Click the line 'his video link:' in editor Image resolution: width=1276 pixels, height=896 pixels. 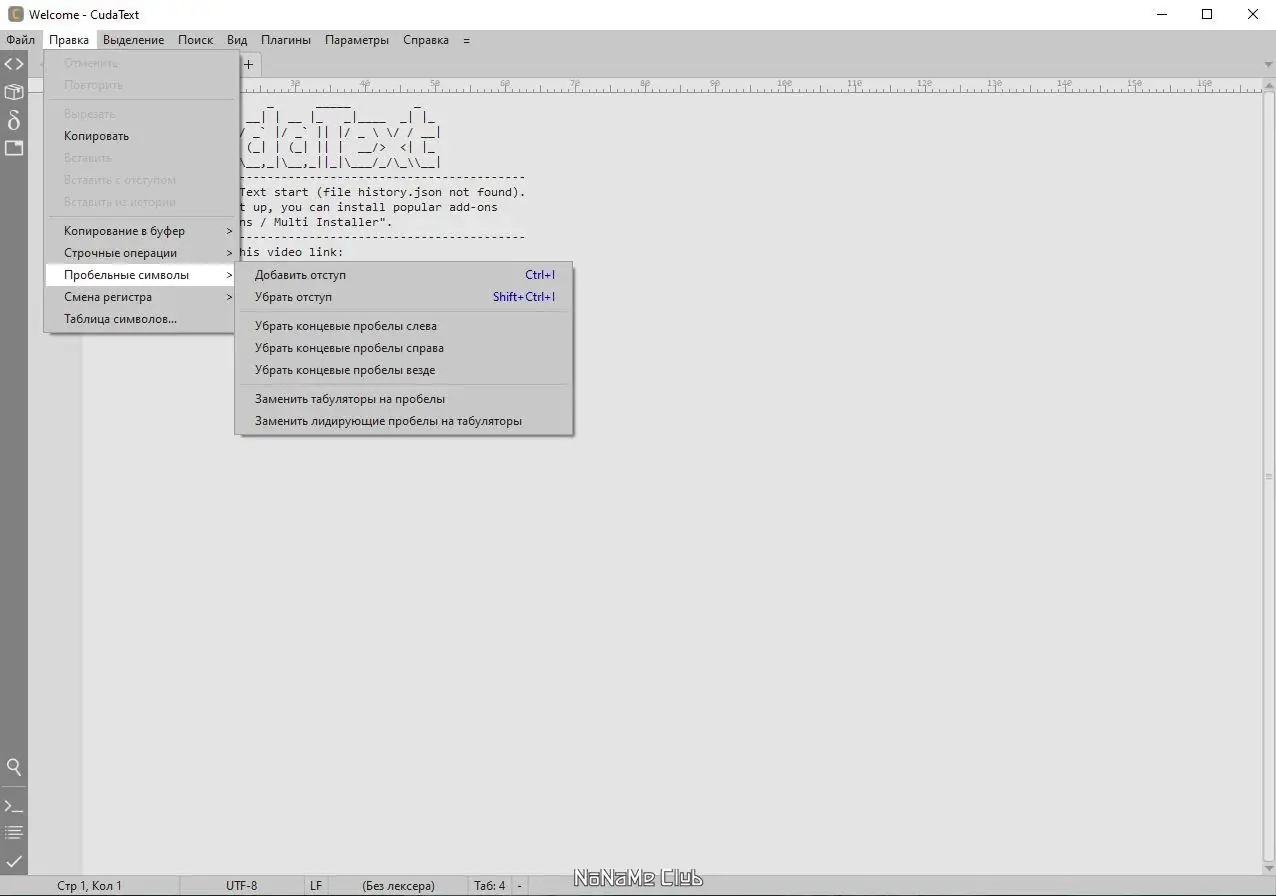[x=292, y=252]
